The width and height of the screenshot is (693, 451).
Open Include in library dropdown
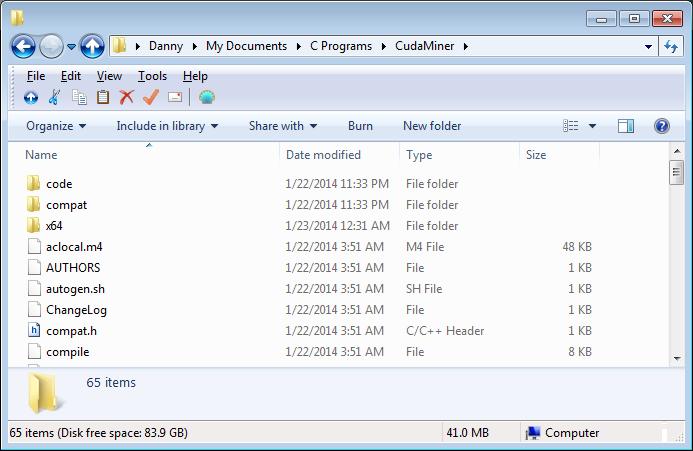167,126
